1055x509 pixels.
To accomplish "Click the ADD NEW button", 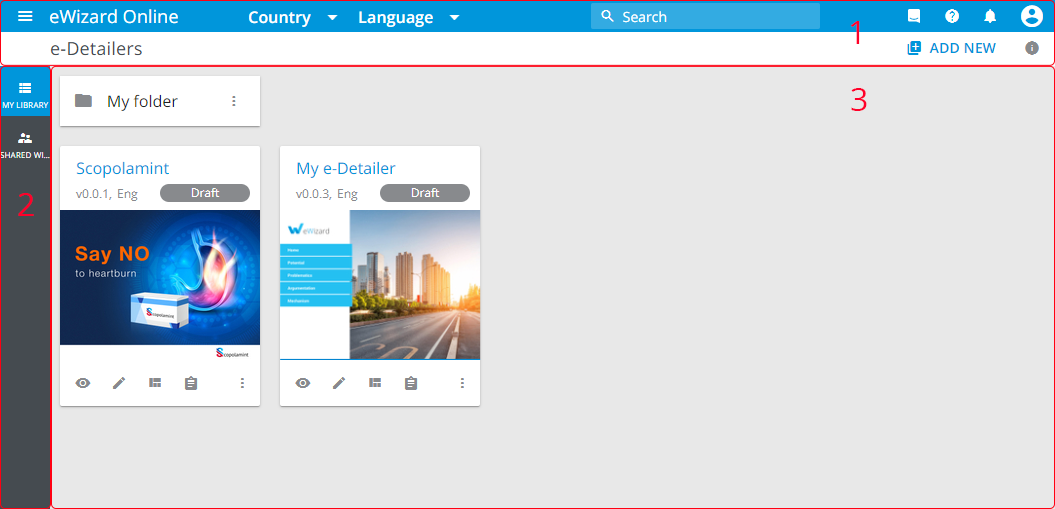I will tap(951, 48).
